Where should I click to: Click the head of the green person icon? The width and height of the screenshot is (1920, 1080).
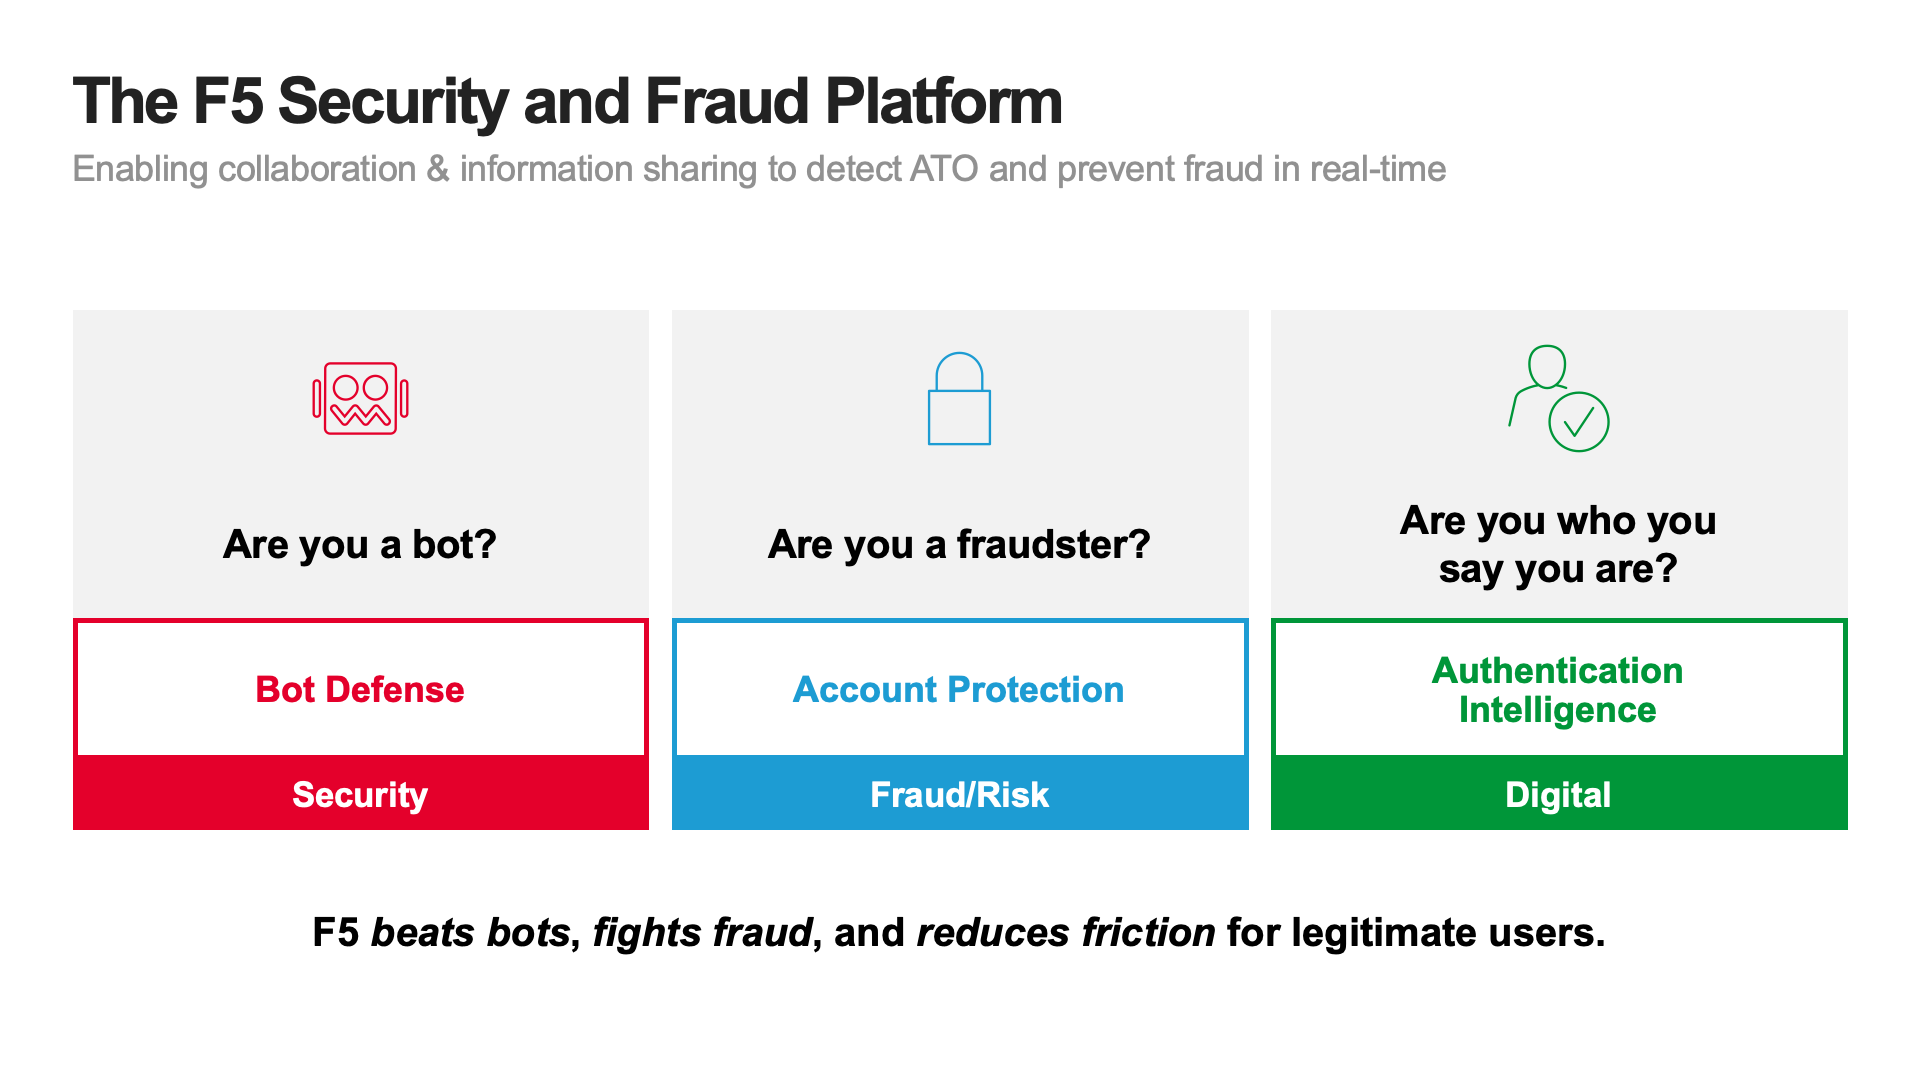tap(1547, 366)
